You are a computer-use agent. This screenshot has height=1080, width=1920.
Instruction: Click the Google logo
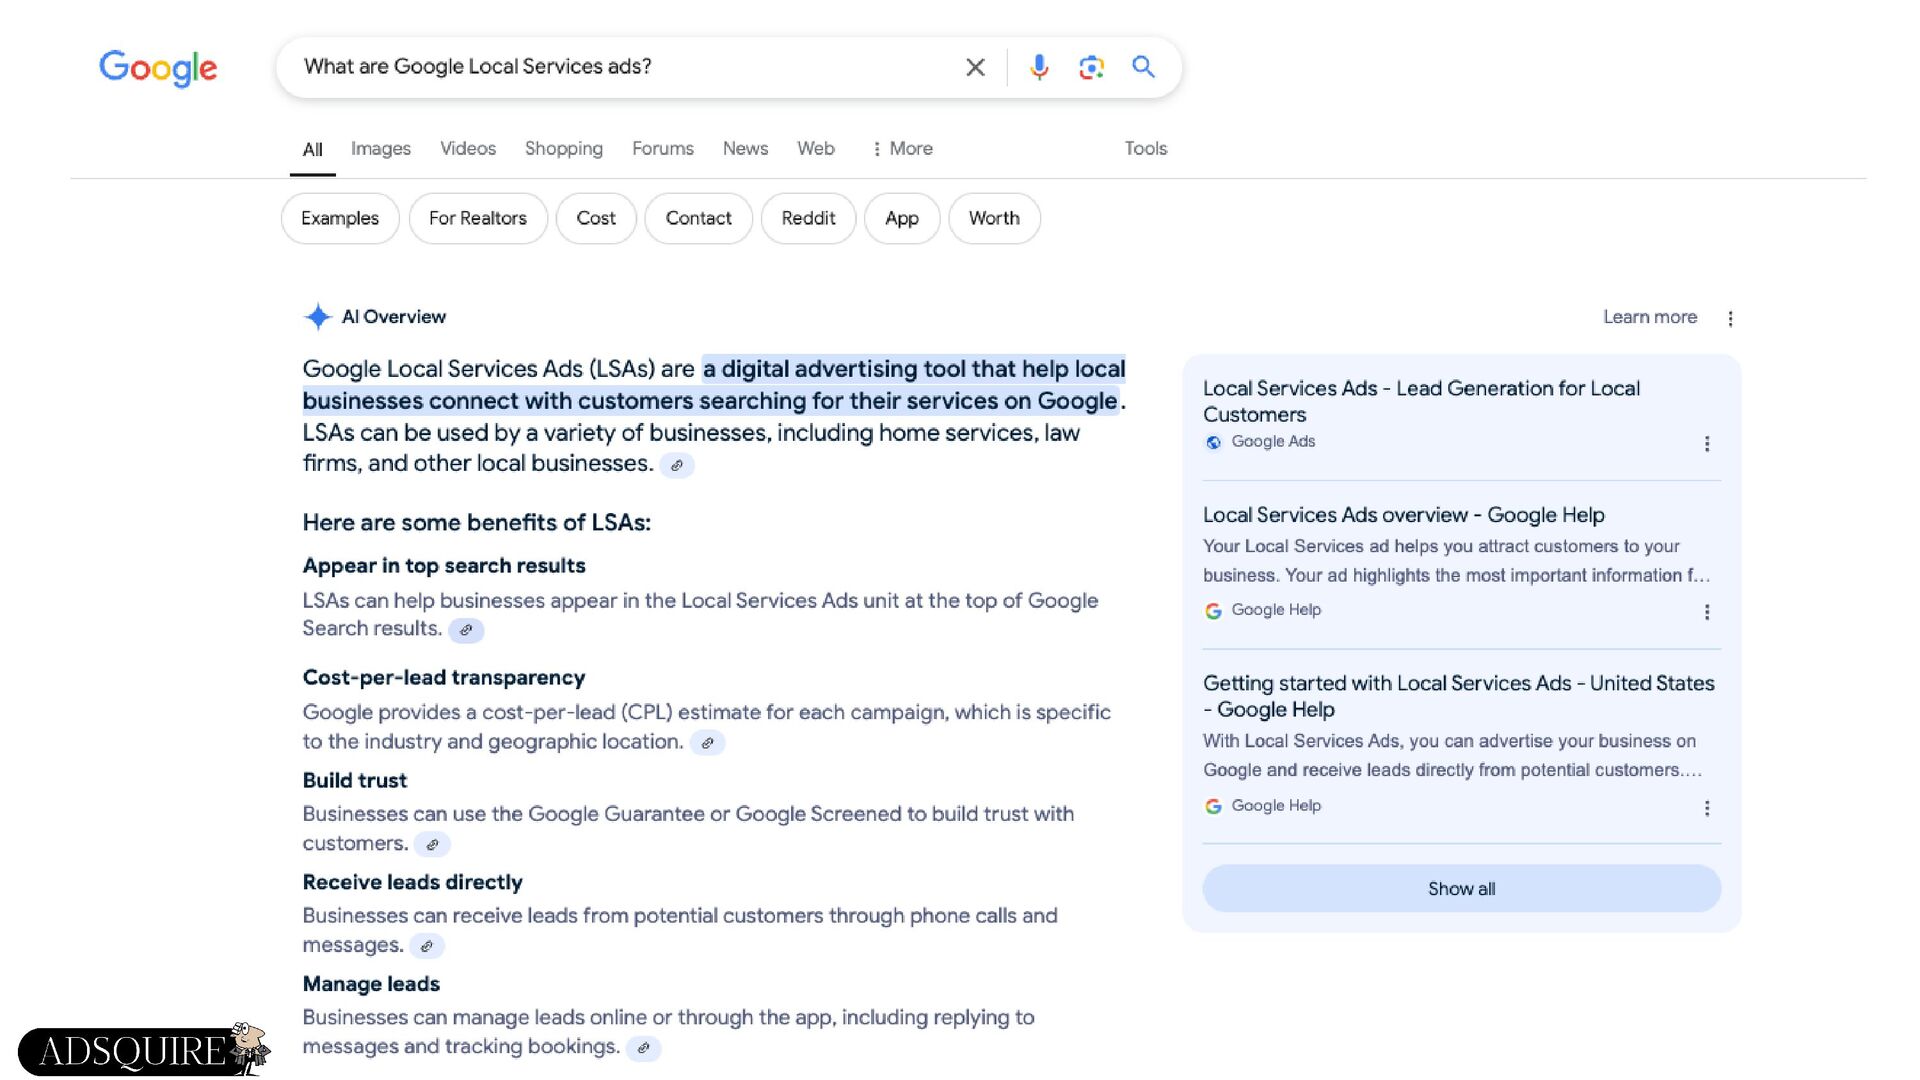click(x=158, y=68)
